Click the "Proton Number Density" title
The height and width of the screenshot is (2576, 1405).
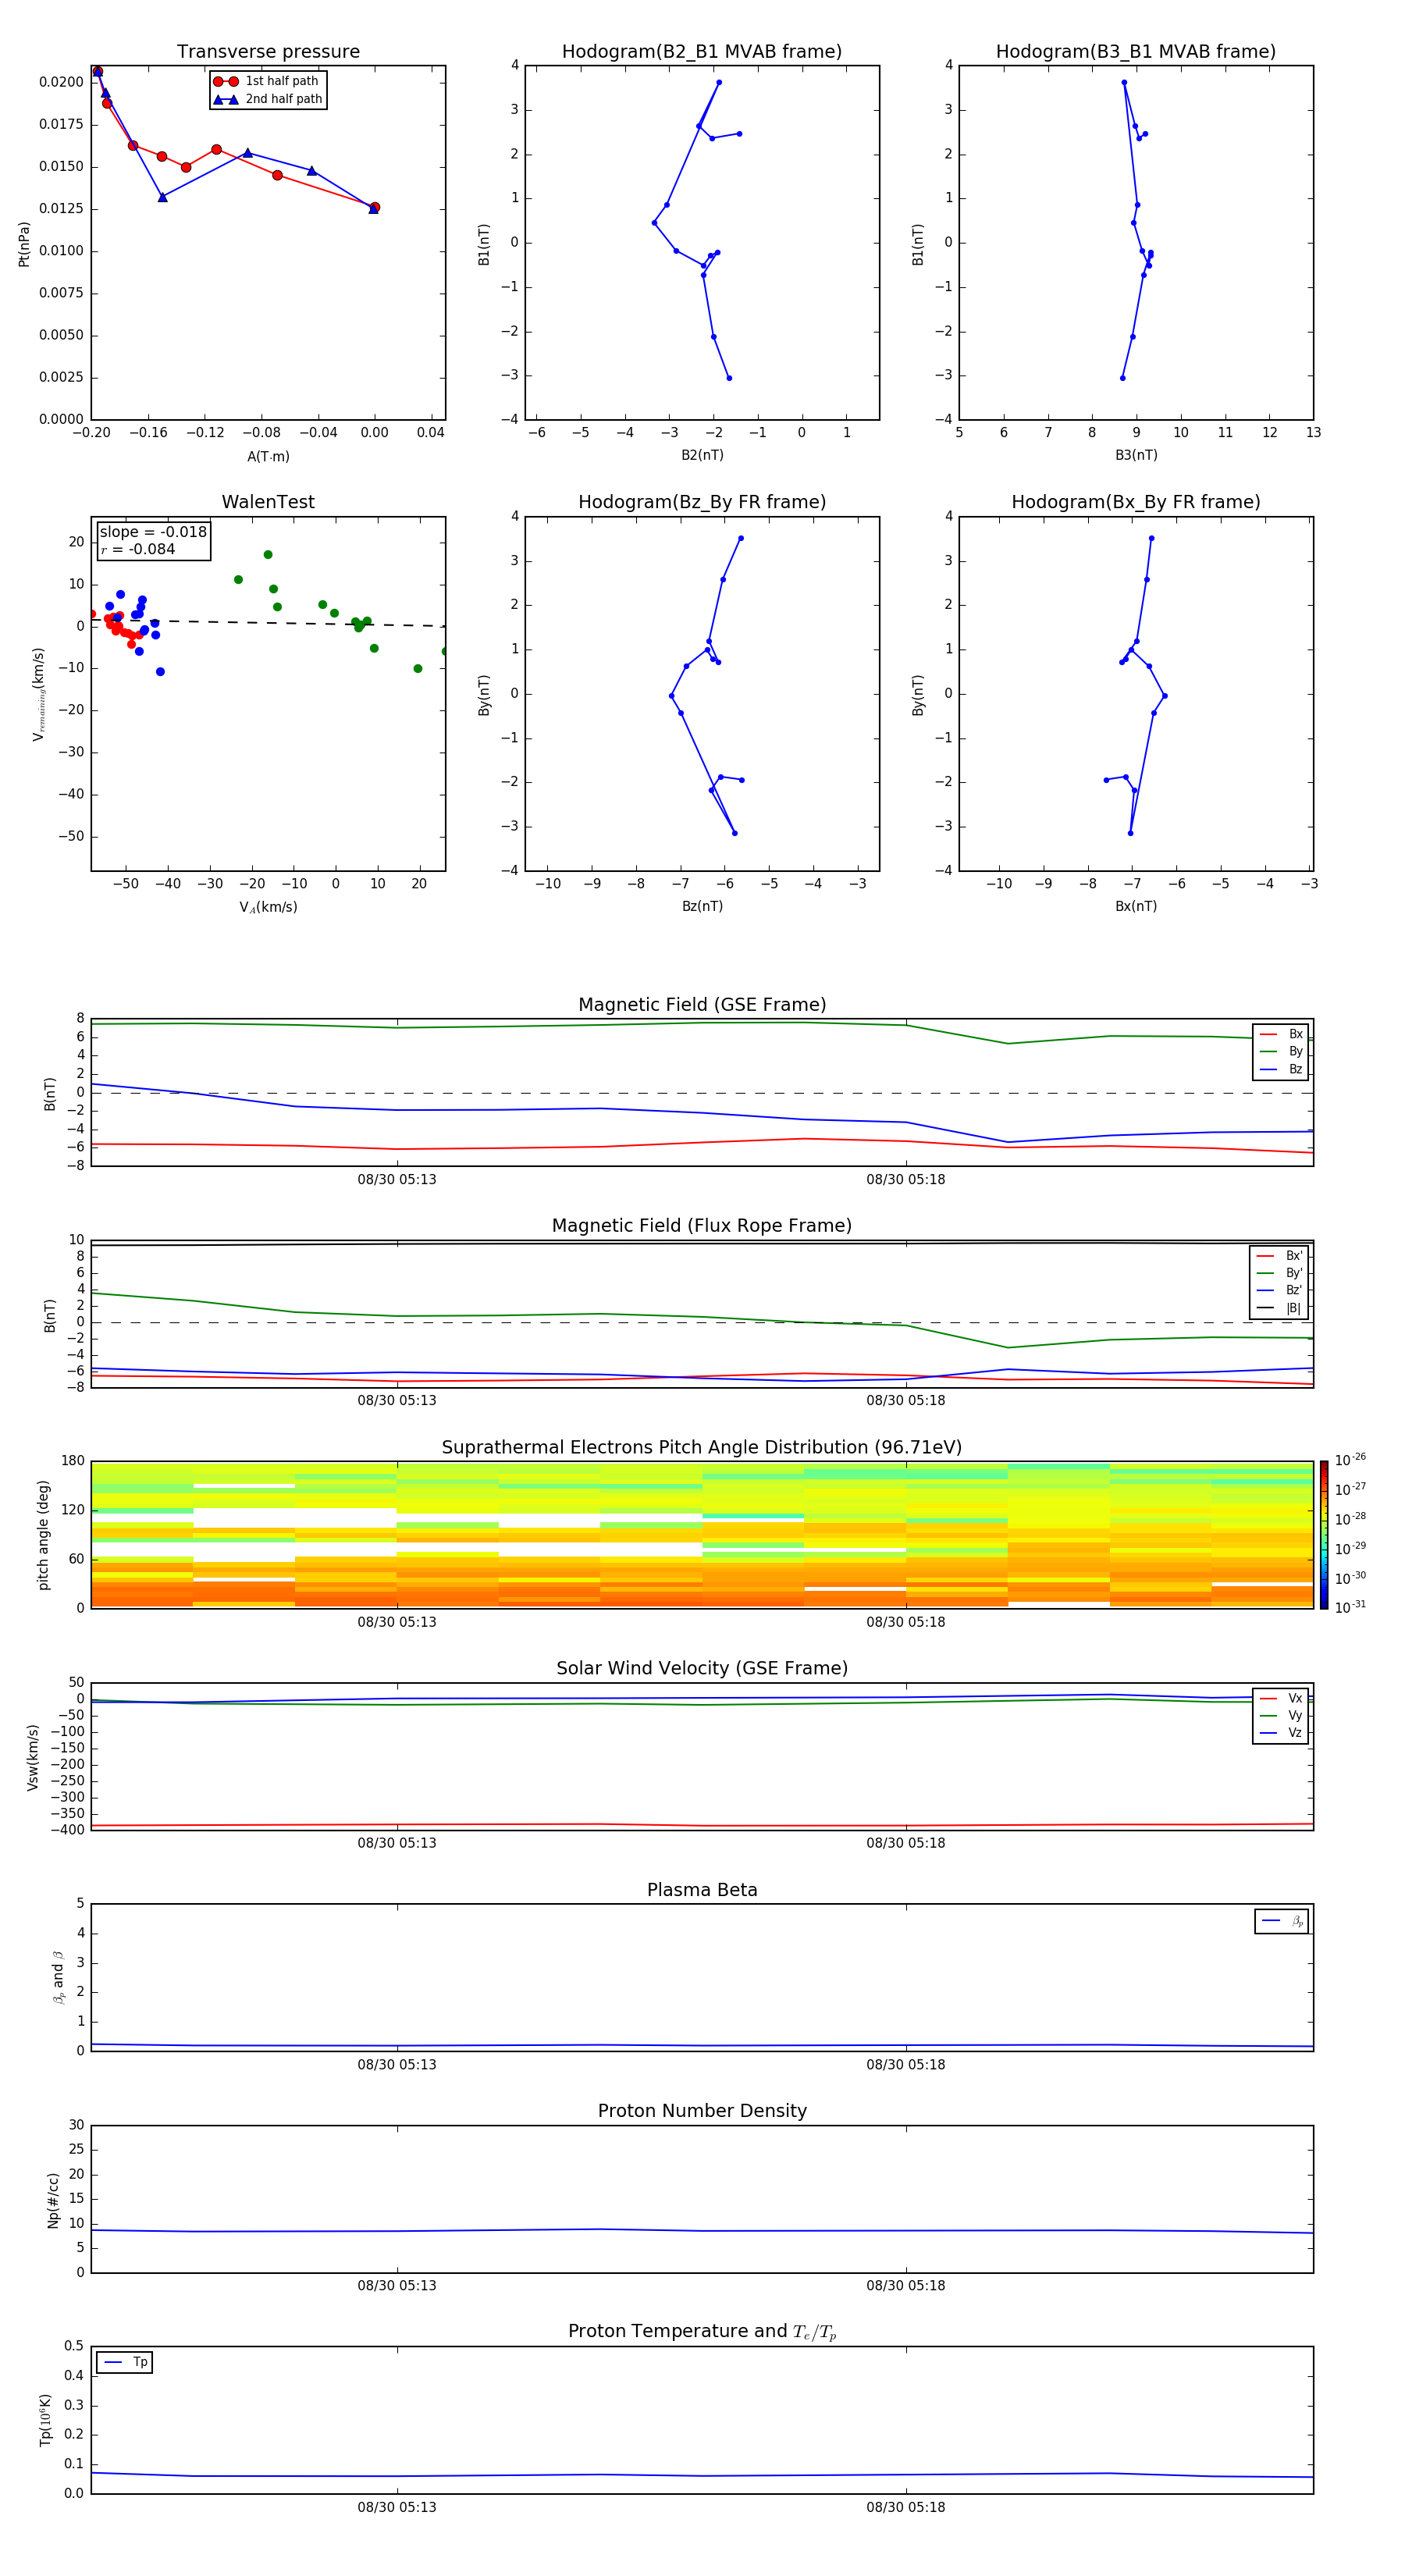(x=702, y=2111)
